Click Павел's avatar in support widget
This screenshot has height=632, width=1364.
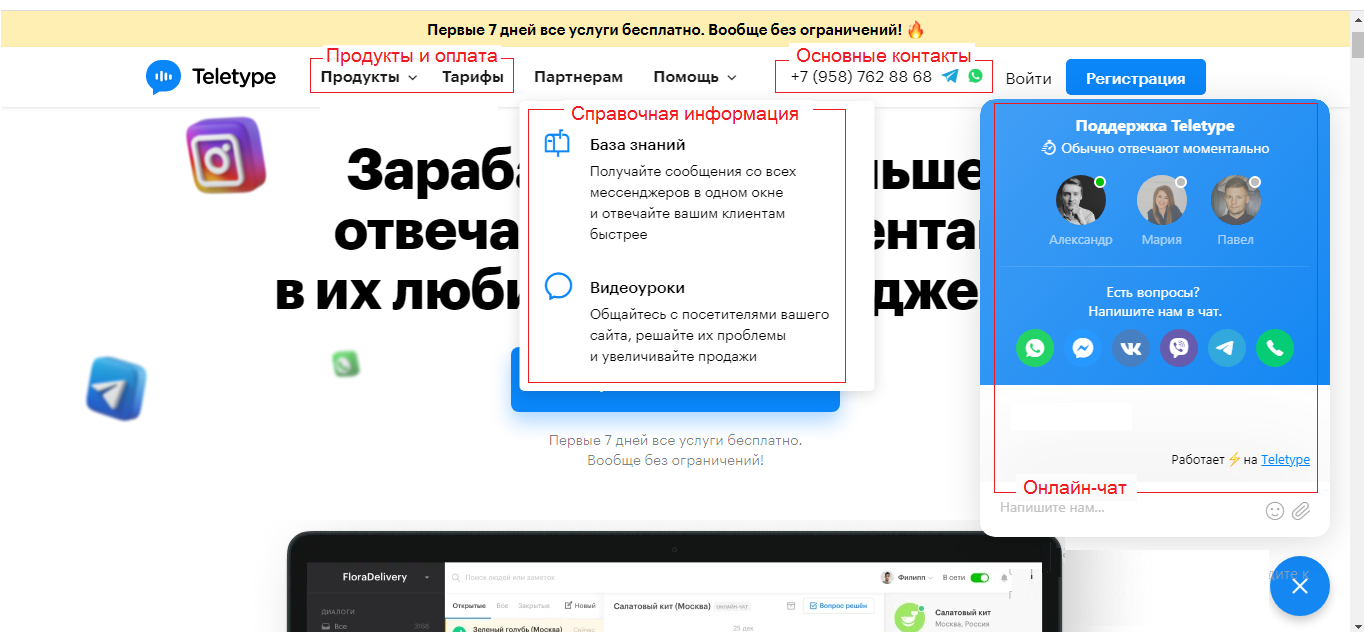point(1236,201)
